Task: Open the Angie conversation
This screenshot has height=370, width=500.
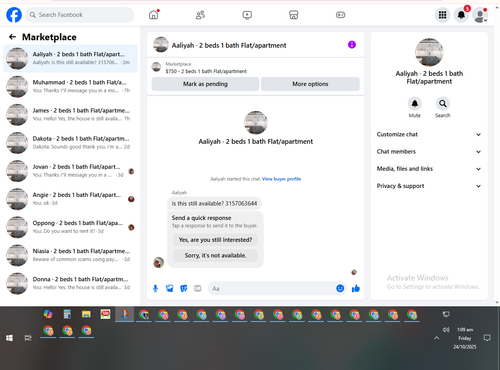Action: (70, 199)
